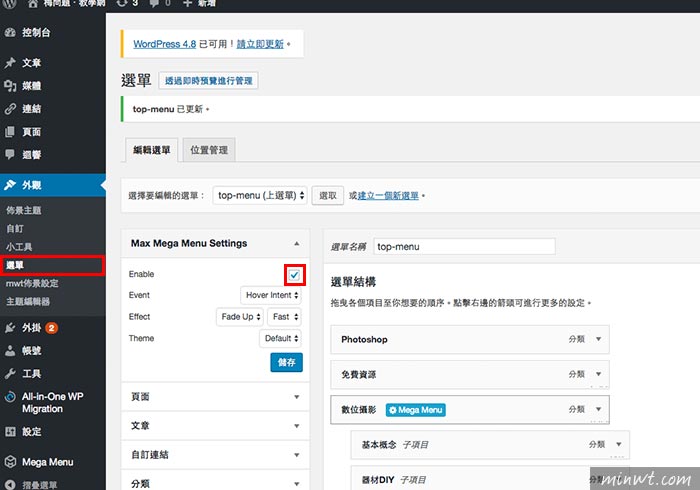The width and height of the screenshot is (700, 490).
Task: Switch to the 編輯選單 tab
Action: click(x=151, y=150)
